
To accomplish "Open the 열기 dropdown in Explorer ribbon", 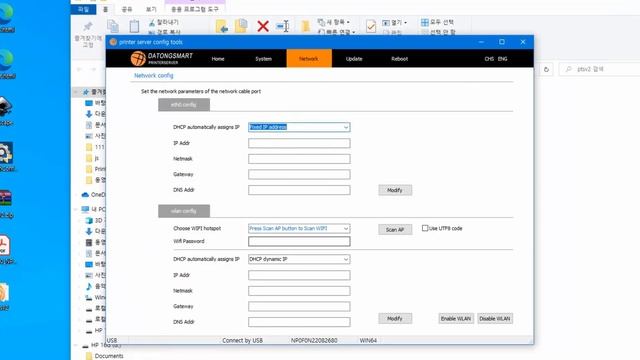I will point(394,22).
